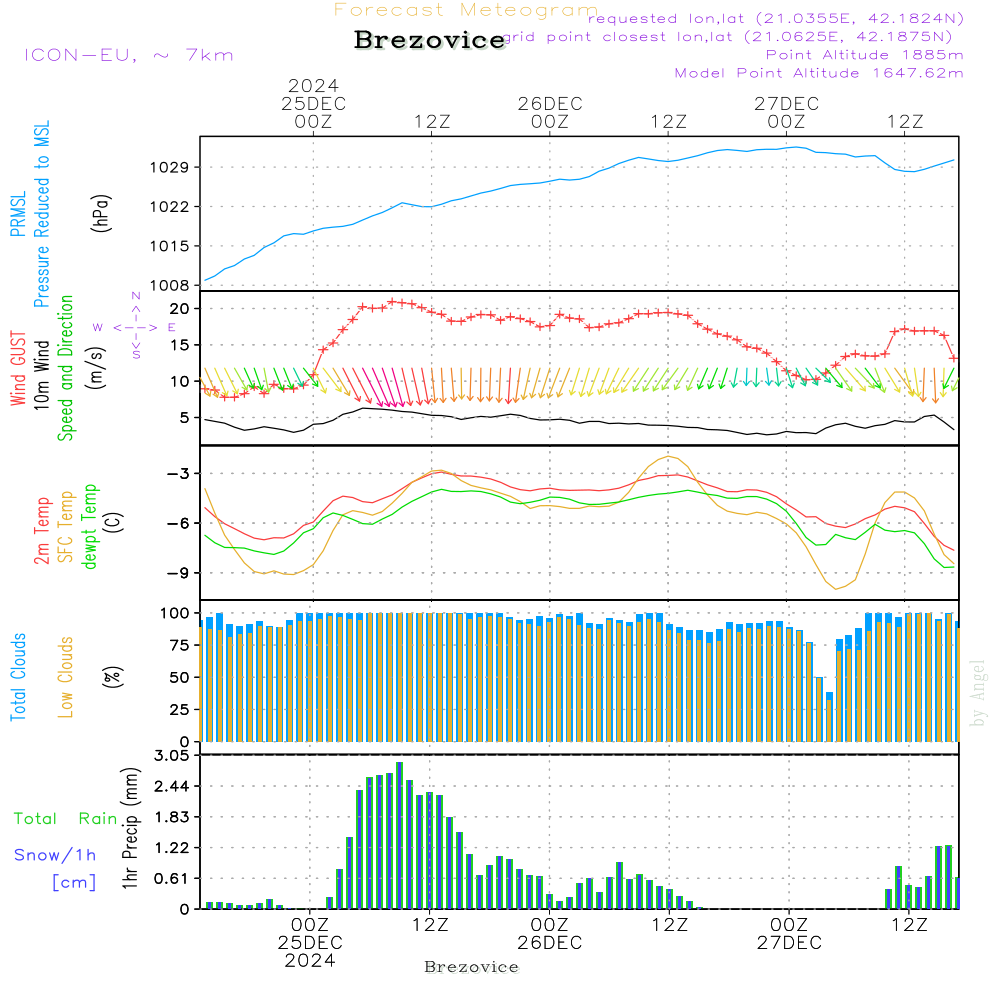Click the PRMSL axis label
Screen dimensions: 1000x1000
tap(18, 214)
